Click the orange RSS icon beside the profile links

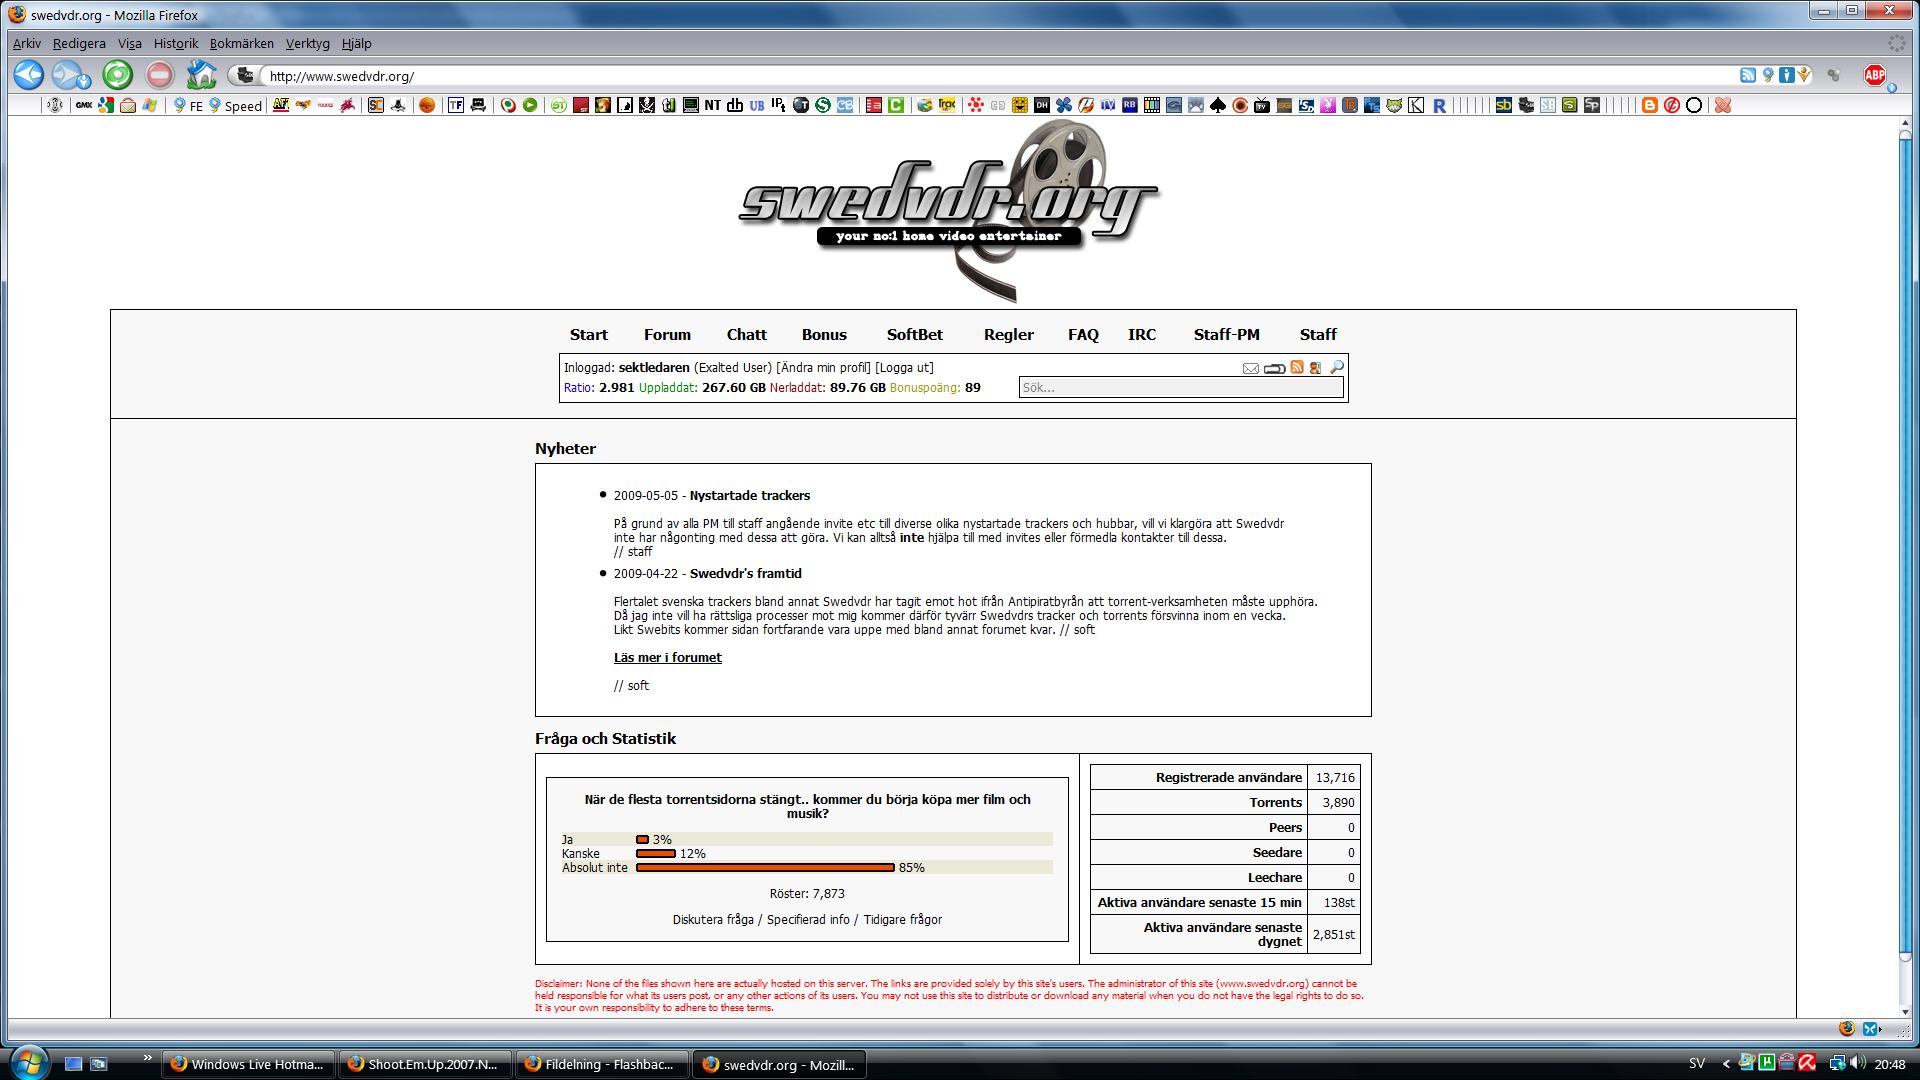click(1297, 367)
